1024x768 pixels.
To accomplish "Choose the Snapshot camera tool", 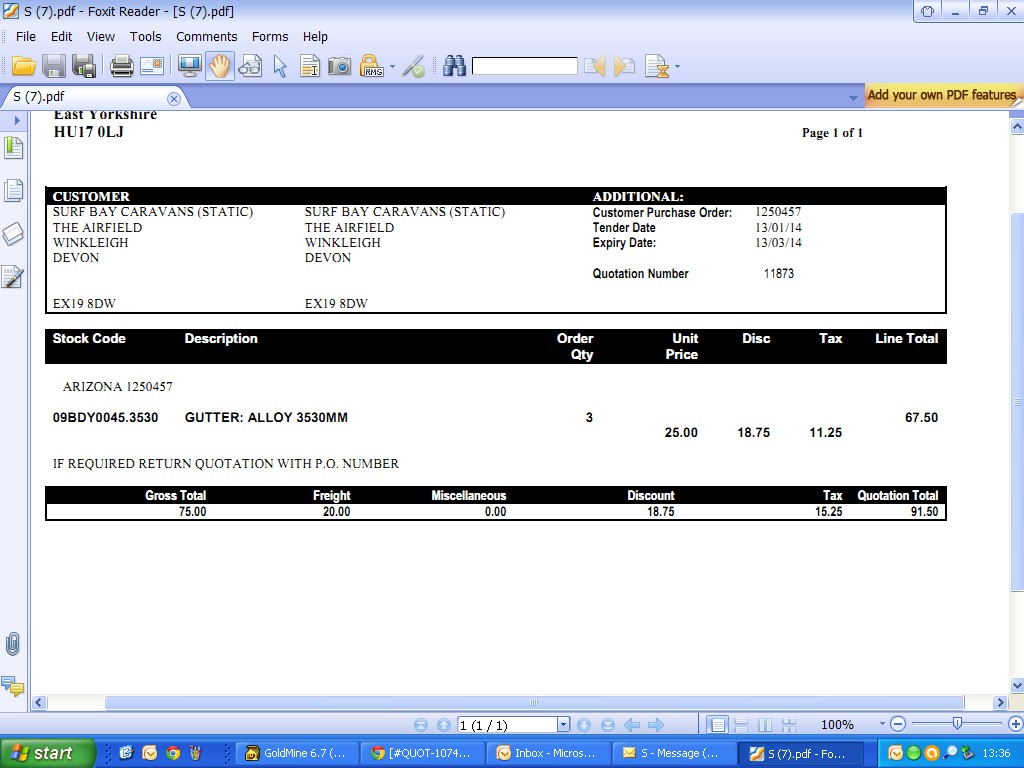I will [340, 67].
